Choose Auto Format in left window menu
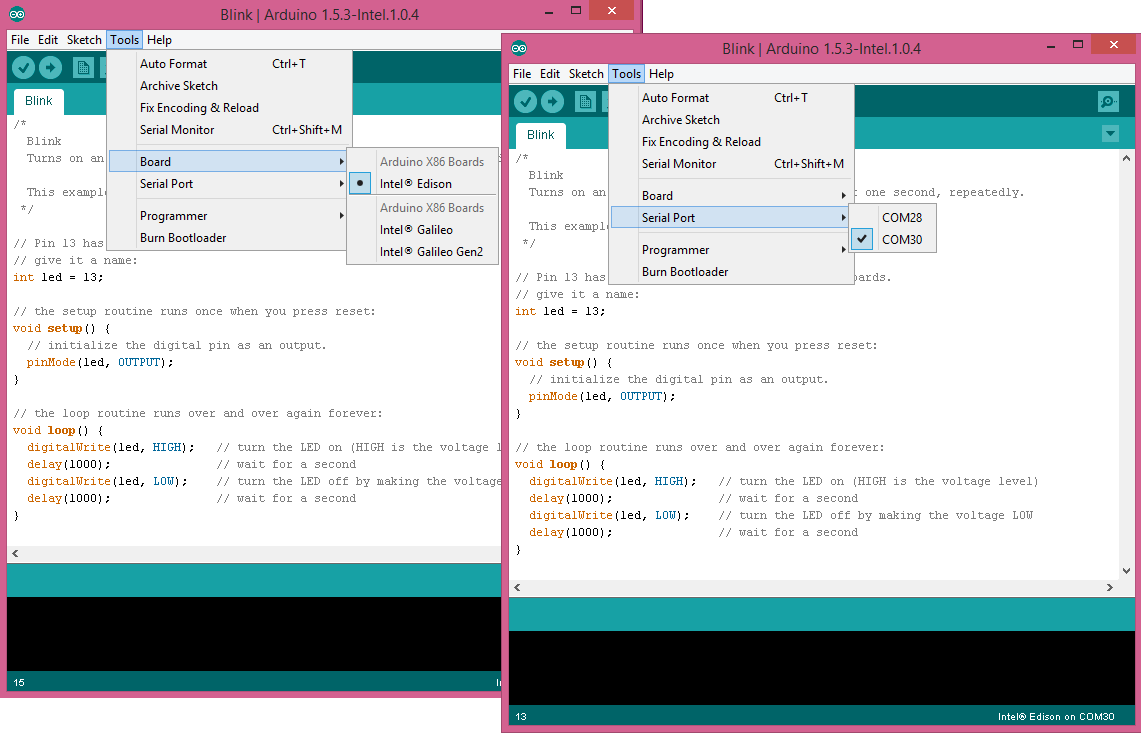Image resolution: width=1143 pixels, height=736 pixels. [x=227, y=64]
